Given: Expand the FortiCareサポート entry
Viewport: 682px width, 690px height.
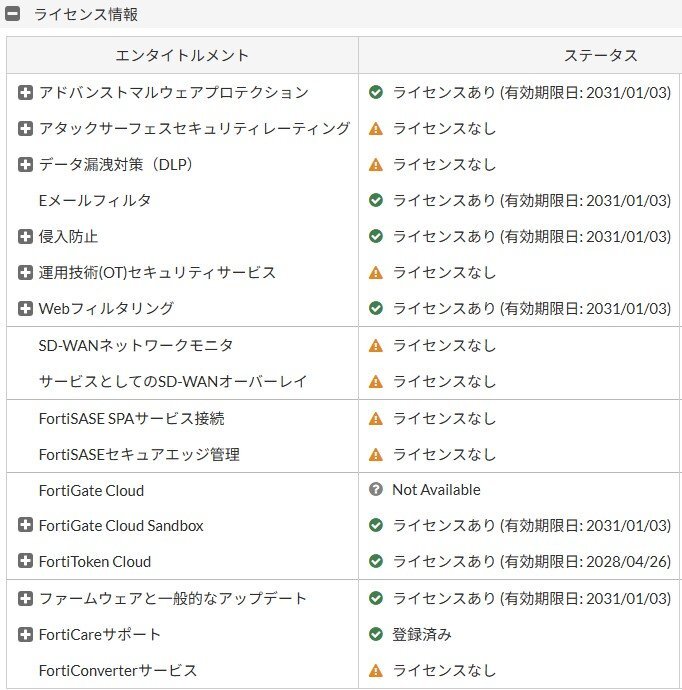Looking at the screenshot, I should pos(26,635).
